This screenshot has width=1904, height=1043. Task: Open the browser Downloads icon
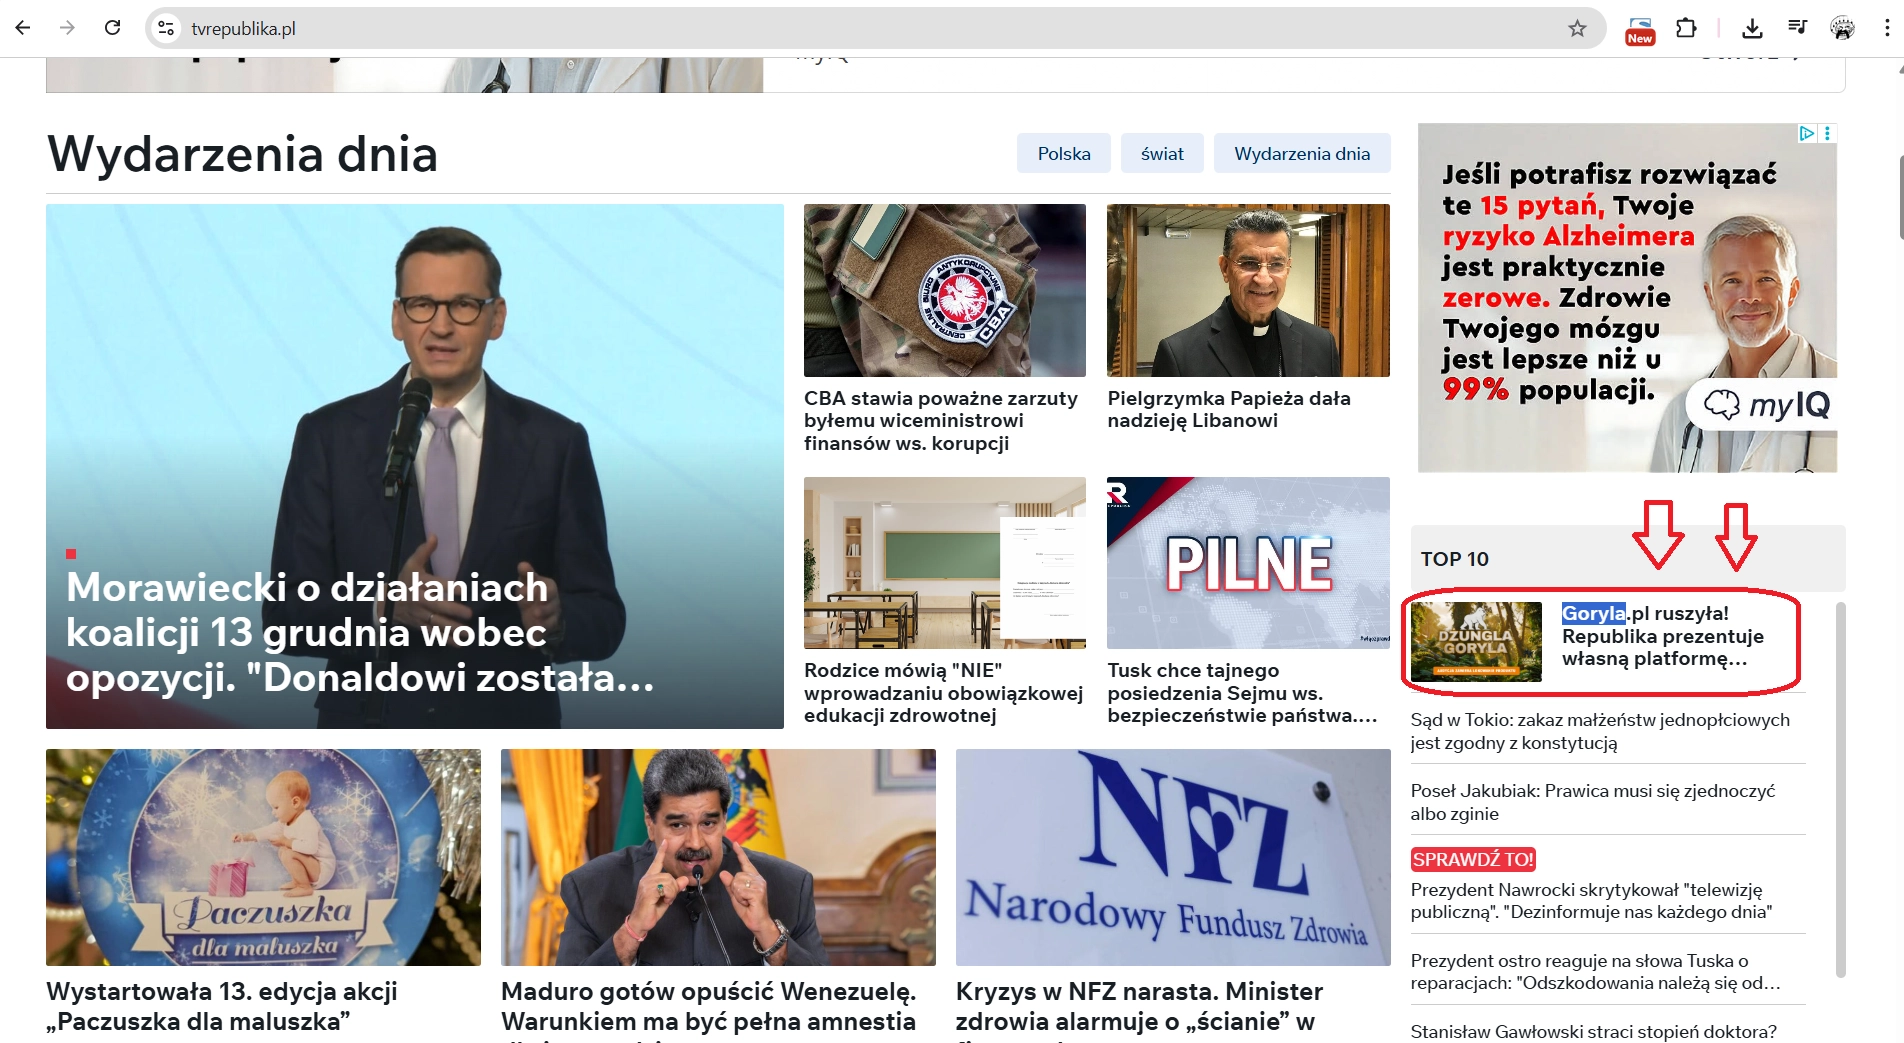1751,28
